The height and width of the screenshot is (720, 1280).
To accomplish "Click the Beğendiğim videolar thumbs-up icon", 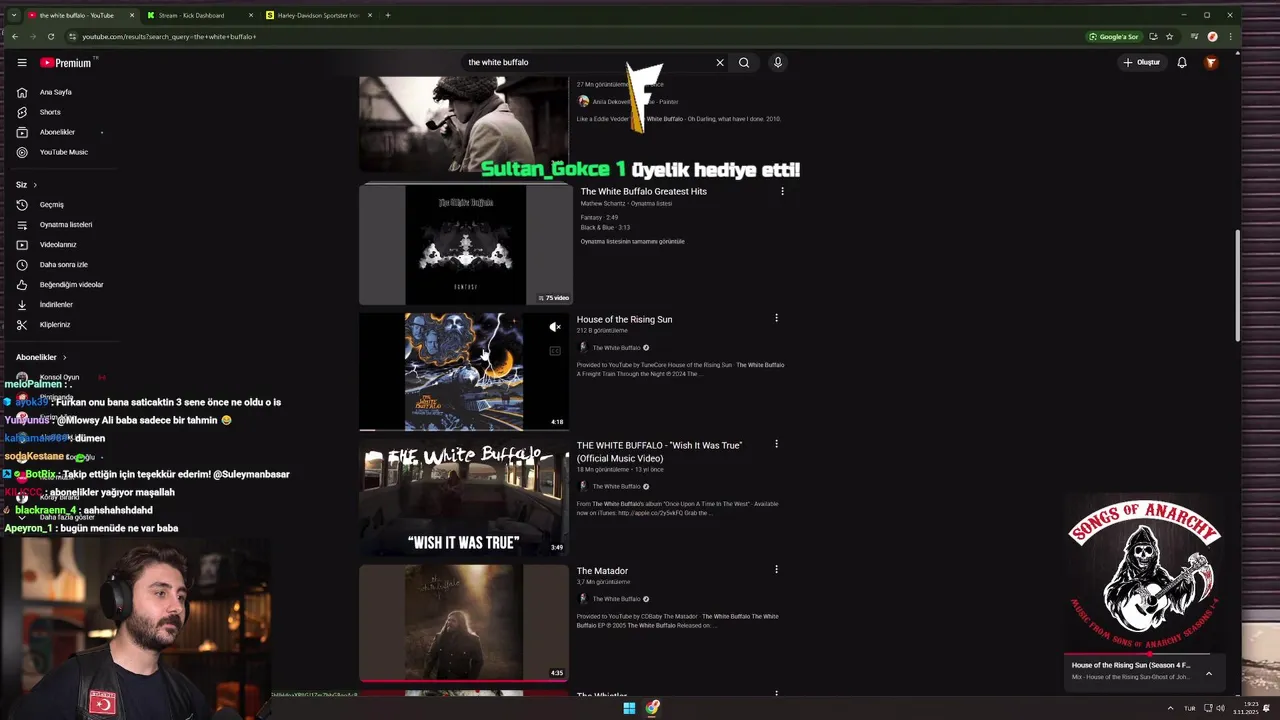I will pos(22,284).
